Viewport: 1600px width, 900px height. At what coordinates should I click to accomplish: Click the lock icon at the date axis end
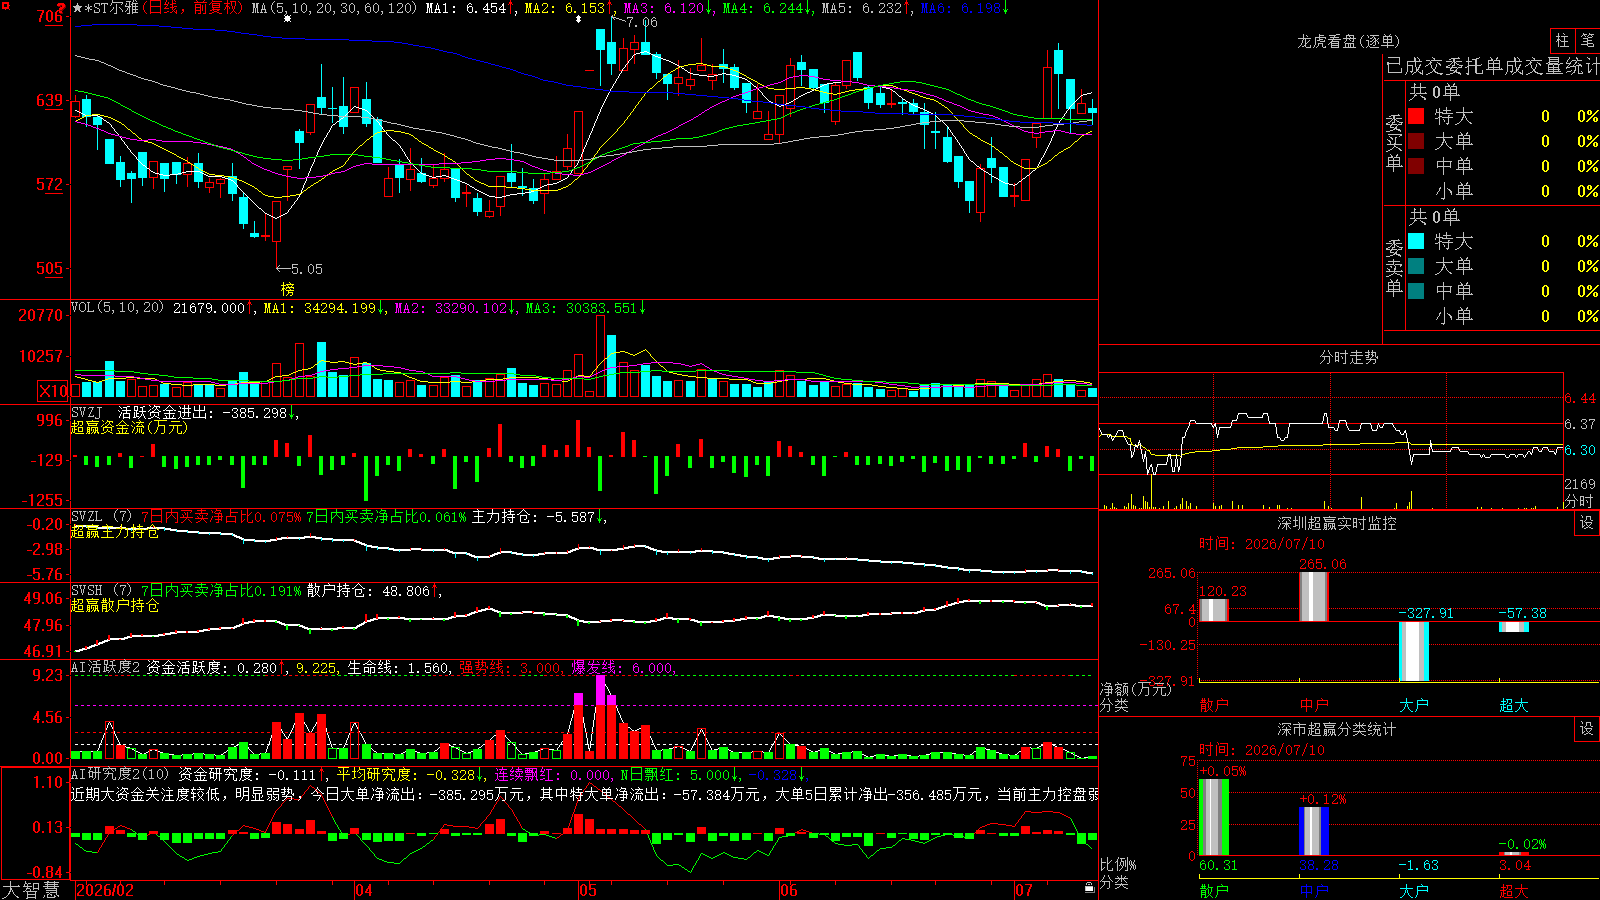click(x=1090, y=888)
